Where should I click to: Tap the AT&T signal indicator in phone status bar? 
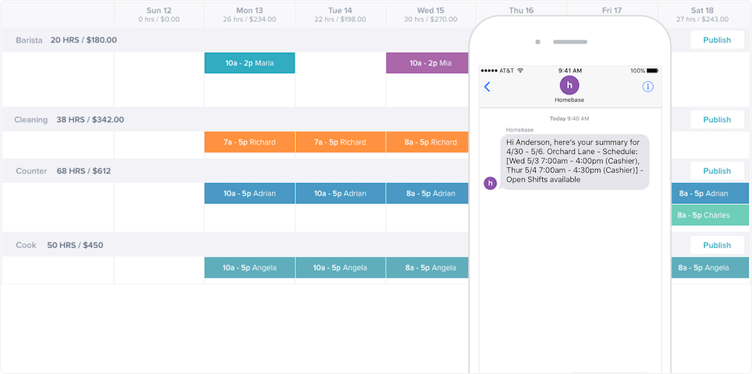(x=501, y=70)
